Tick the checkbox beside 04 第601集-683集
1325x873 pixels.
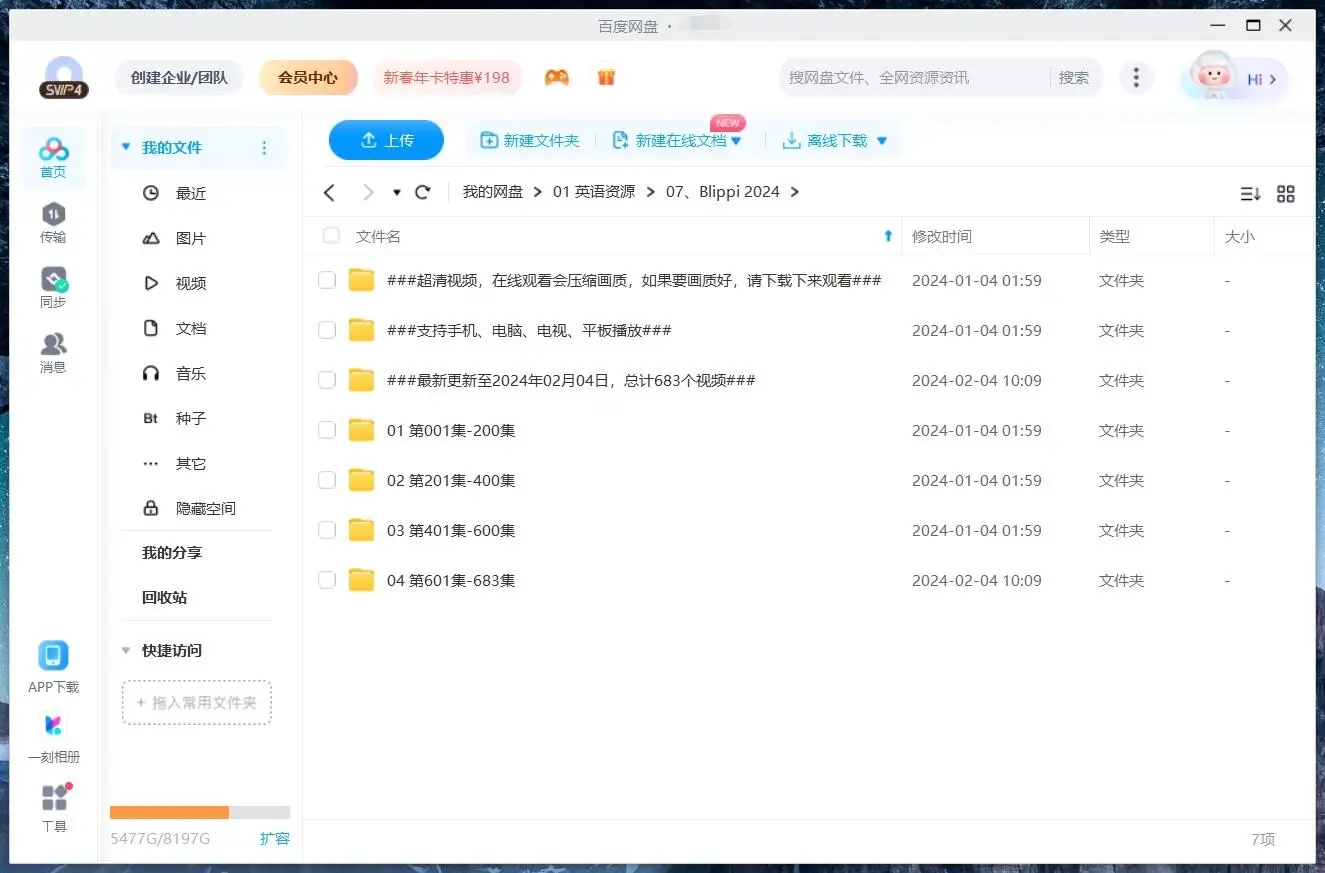coord(327,581)
